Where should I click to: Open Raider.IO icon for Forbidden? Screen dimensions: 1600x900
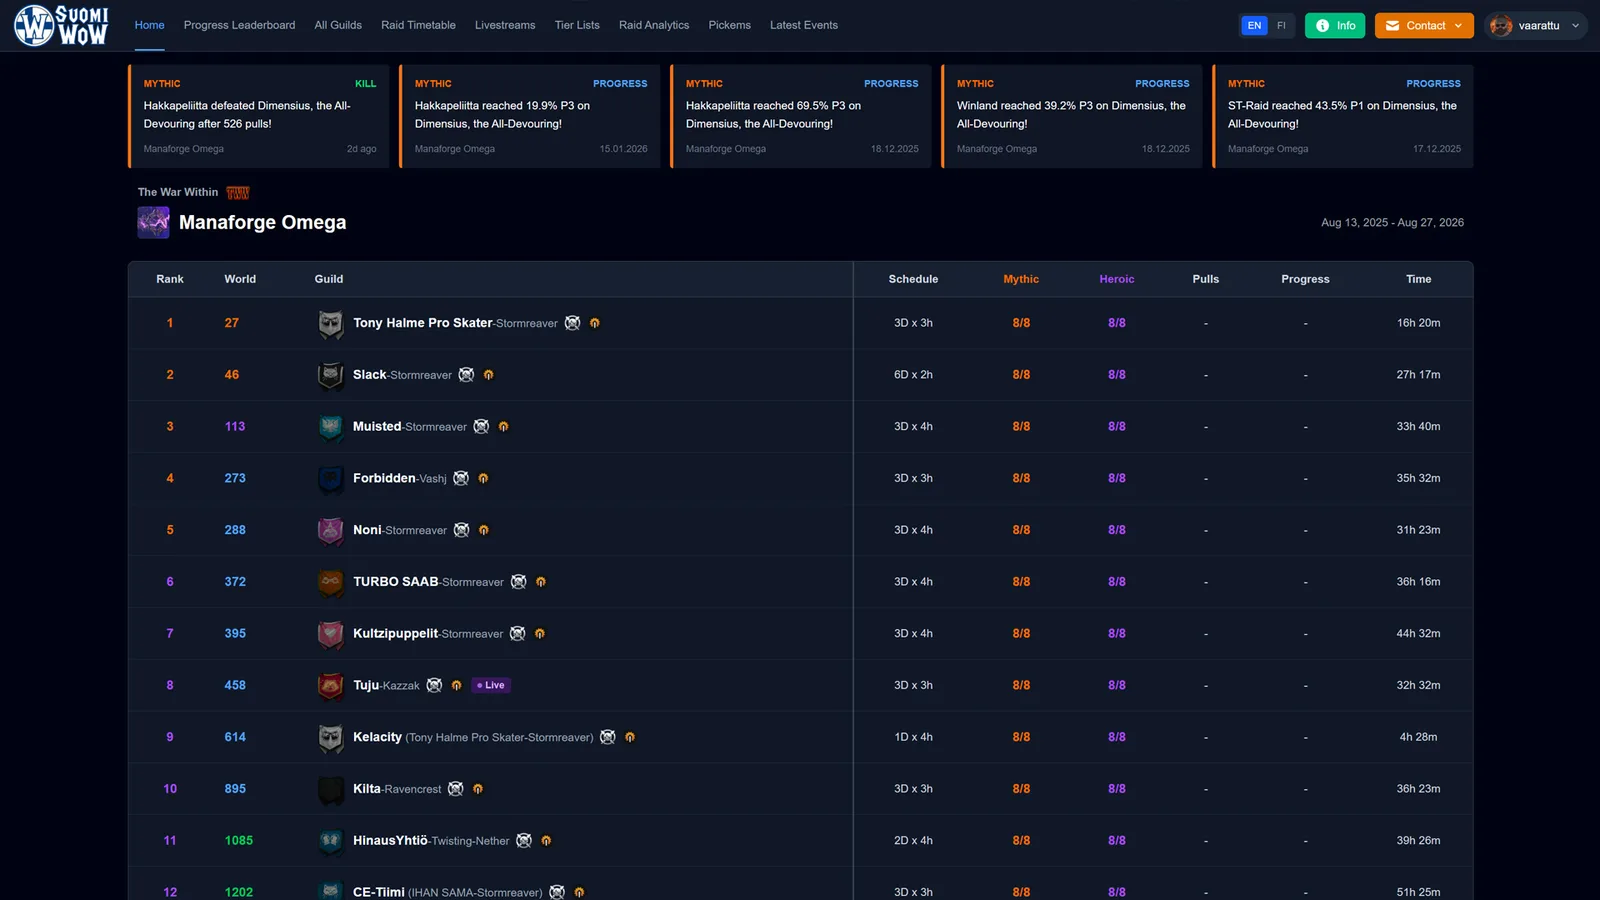(483, 478)
